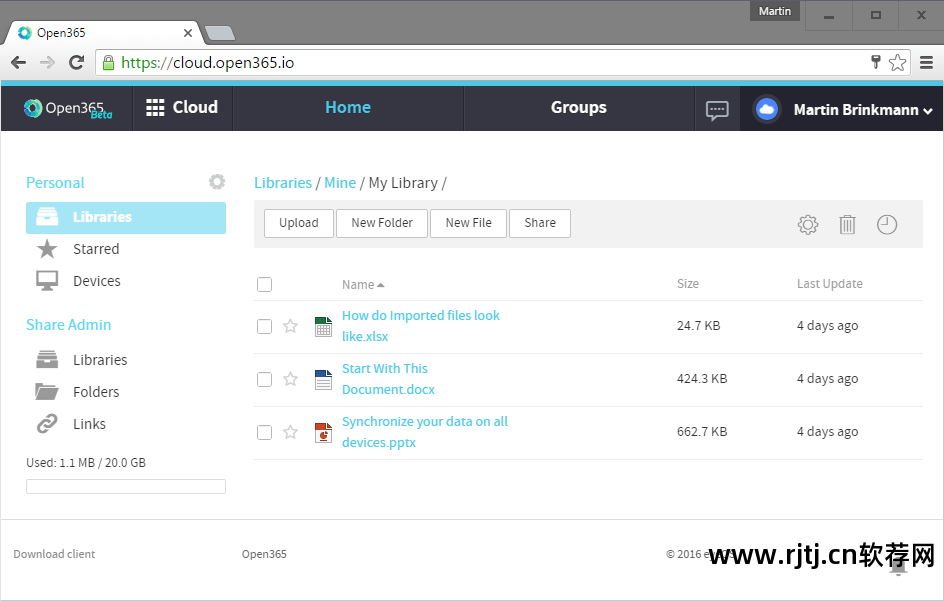
Task: Click the Size column header
Action: (688, 284)
